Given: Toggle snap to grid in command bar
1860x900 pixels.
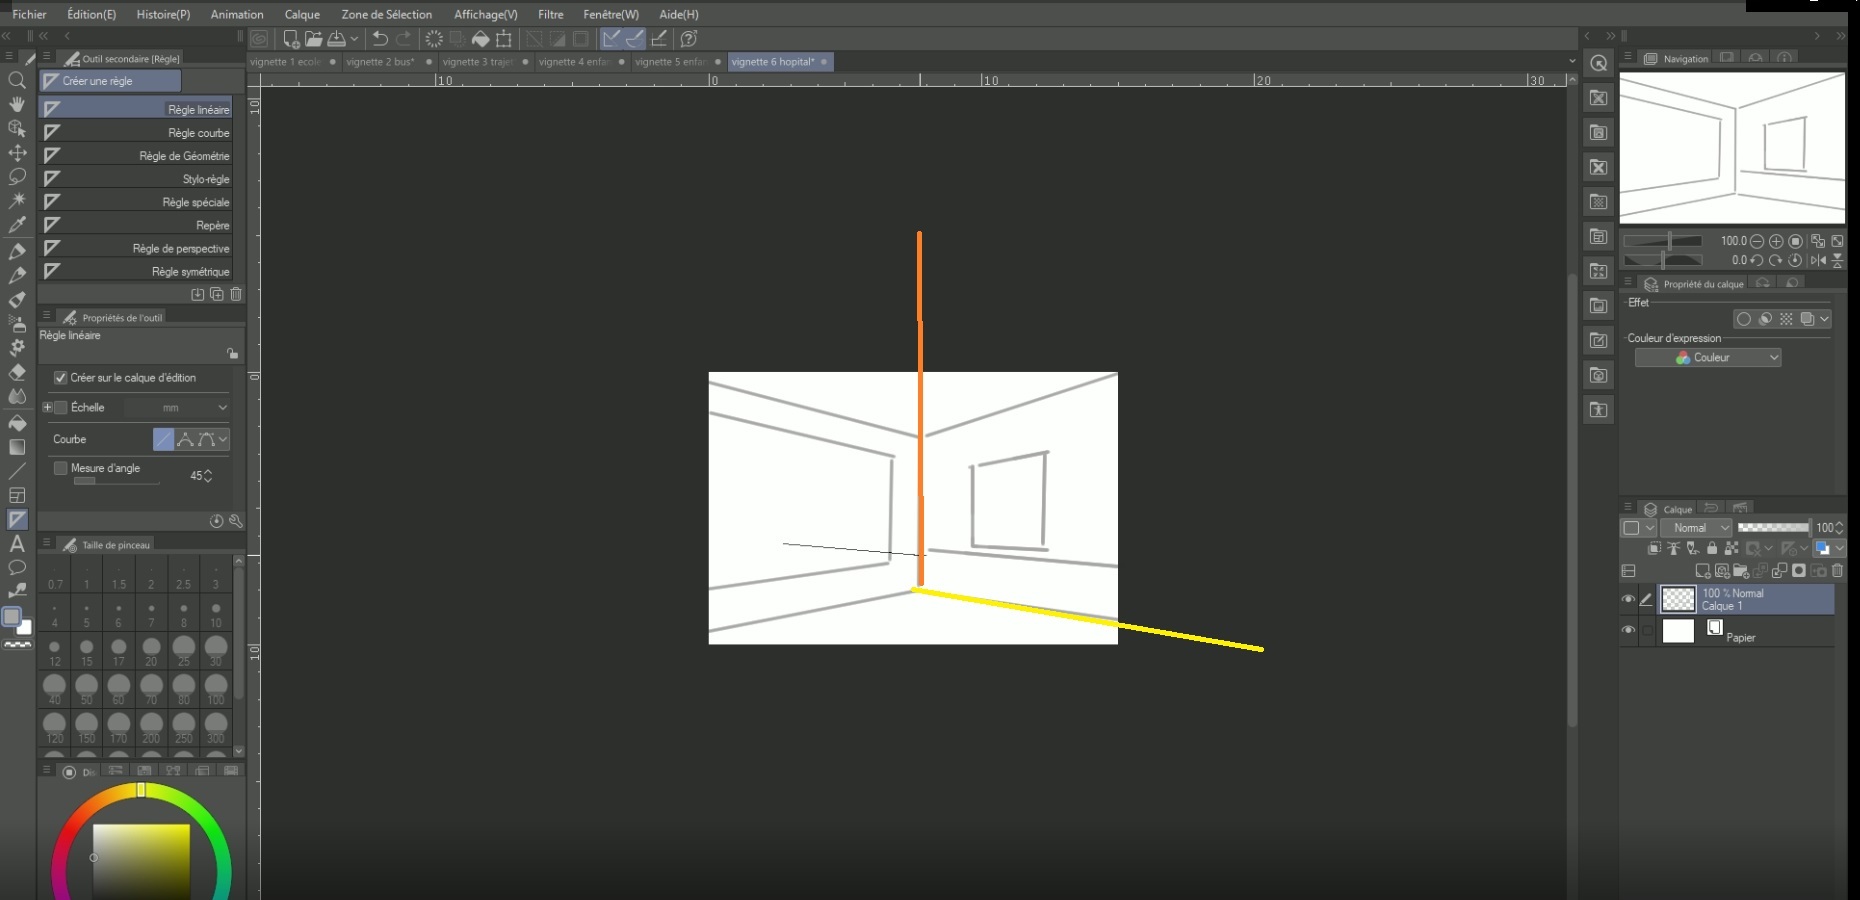Looking at the screenshot, I should coord(659,39).
